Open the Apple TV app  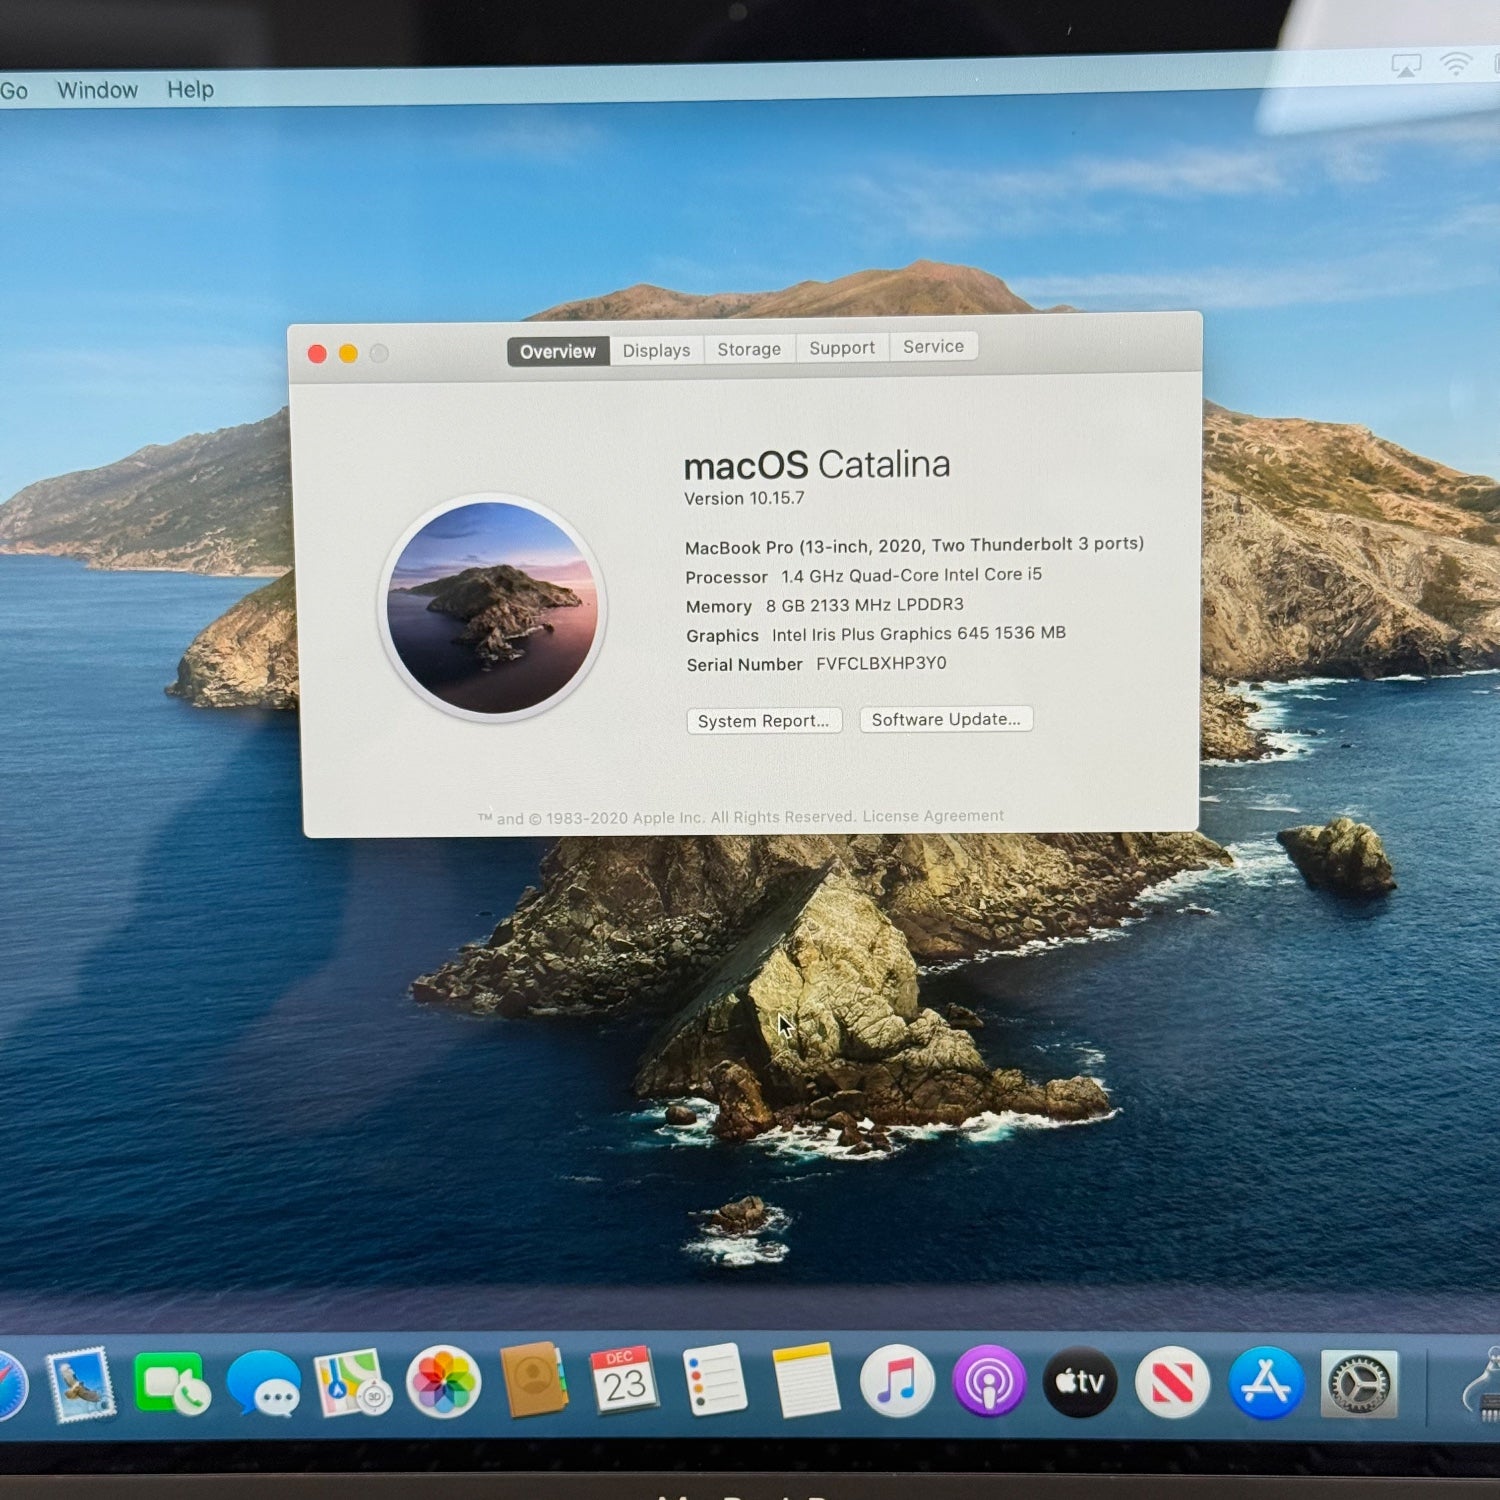click(x=1080, y=1382)
